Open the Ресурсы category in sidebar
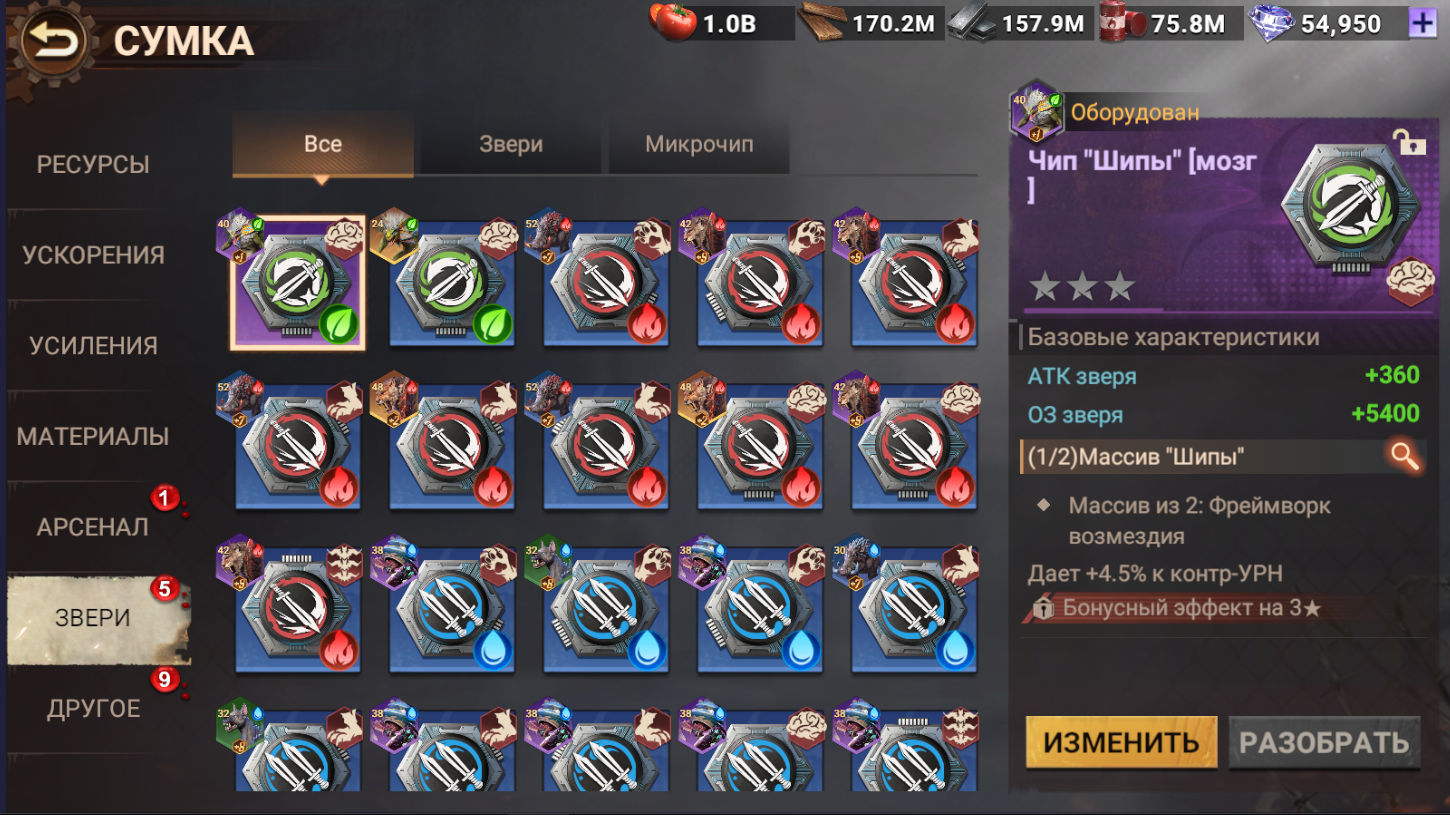 93,164
